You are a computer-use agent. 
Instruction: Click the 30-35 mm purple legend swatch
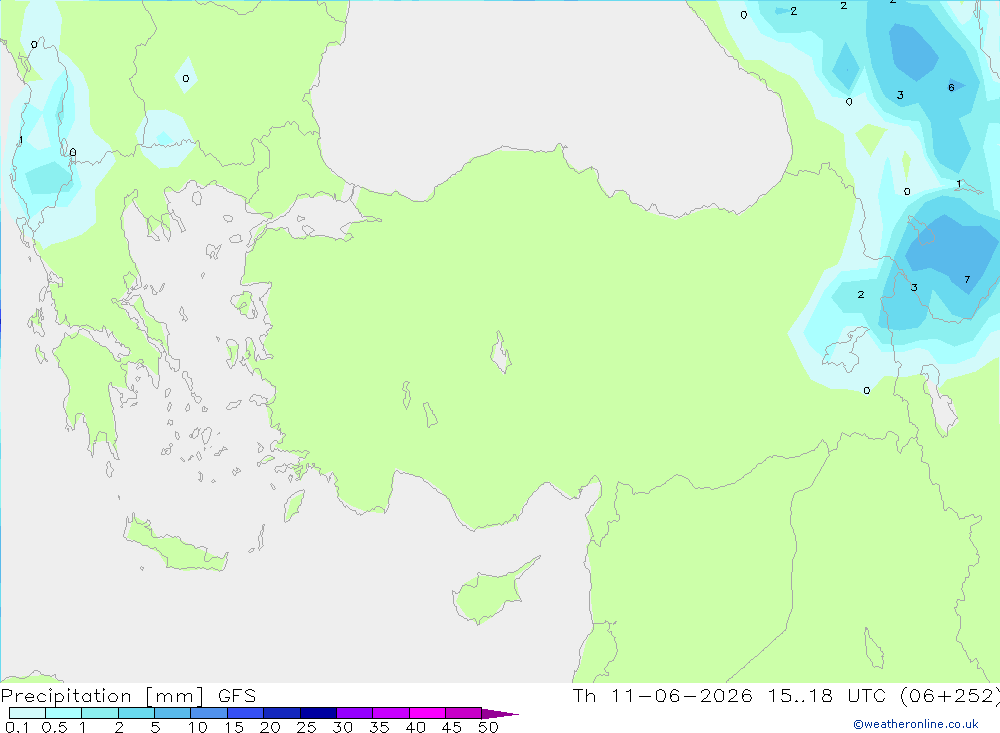[x=354, y=713]
